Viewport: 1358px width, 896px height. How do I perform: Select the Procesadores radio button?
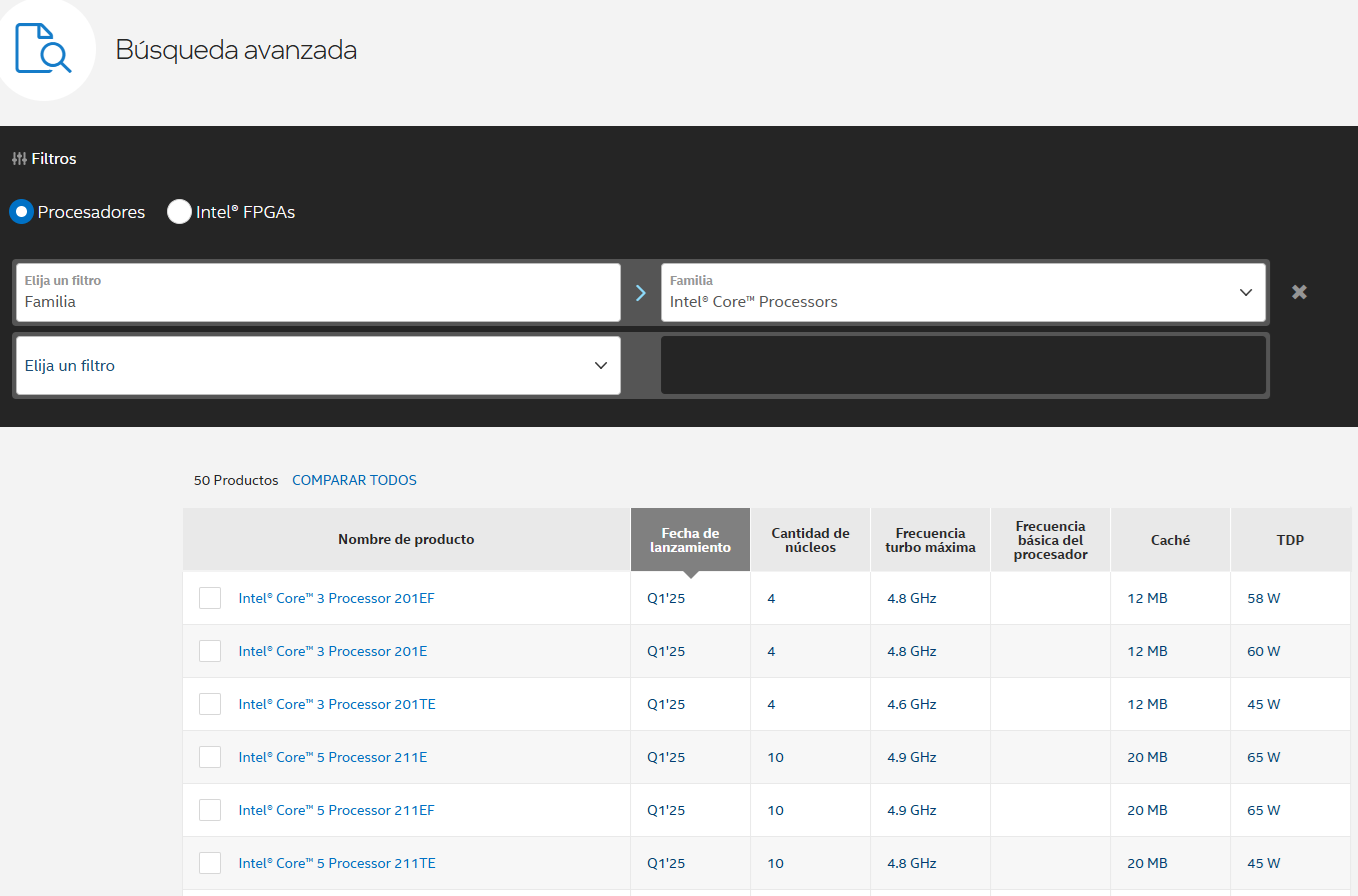(x=21, y=212)
